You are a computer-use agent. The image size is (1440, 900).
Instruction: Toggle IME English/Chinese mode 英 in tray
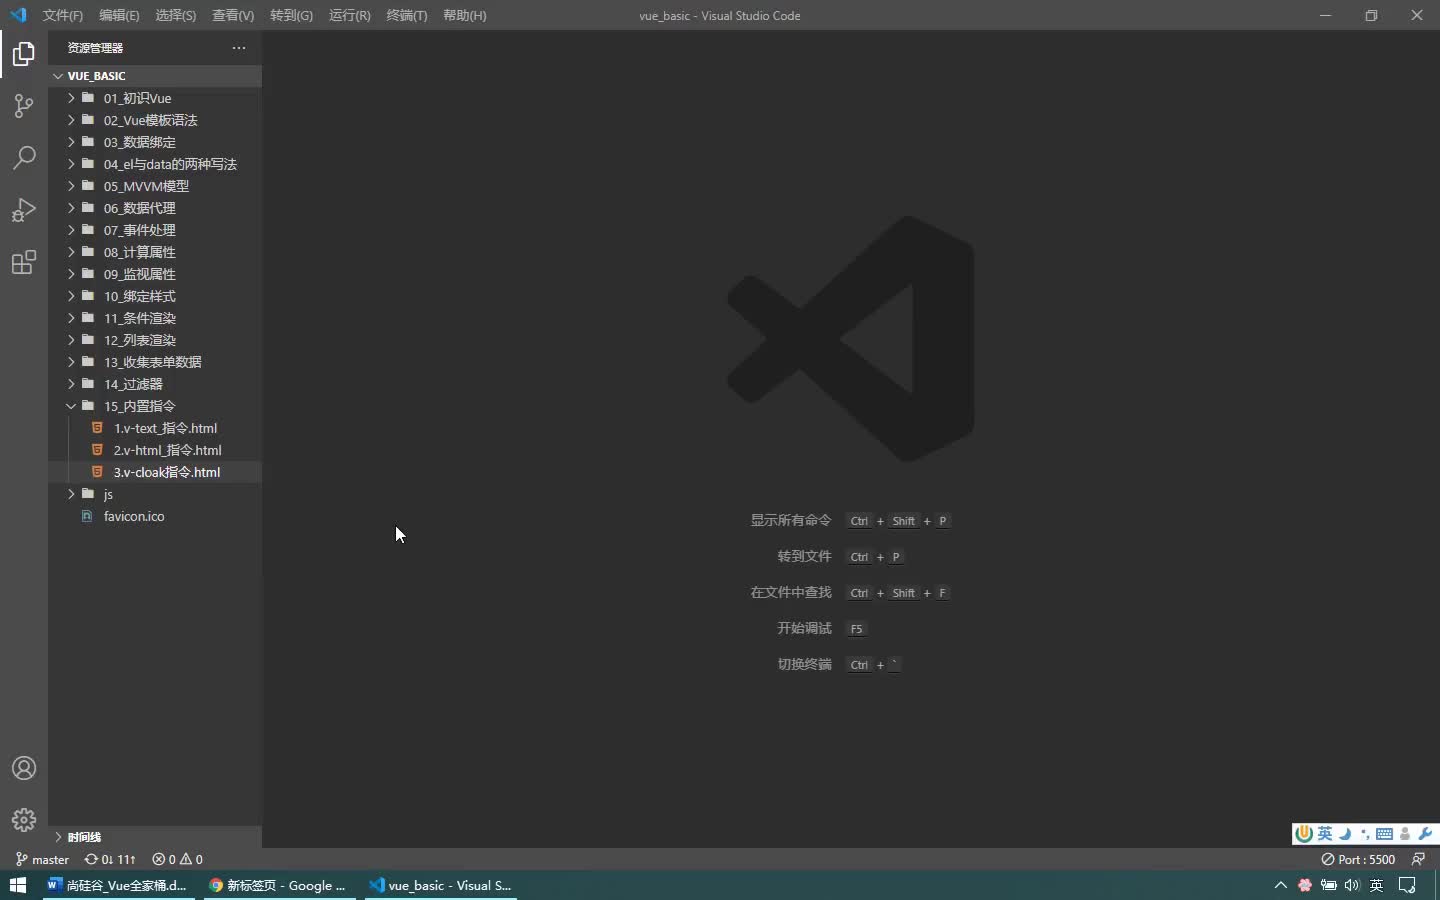coord(1377,885)
